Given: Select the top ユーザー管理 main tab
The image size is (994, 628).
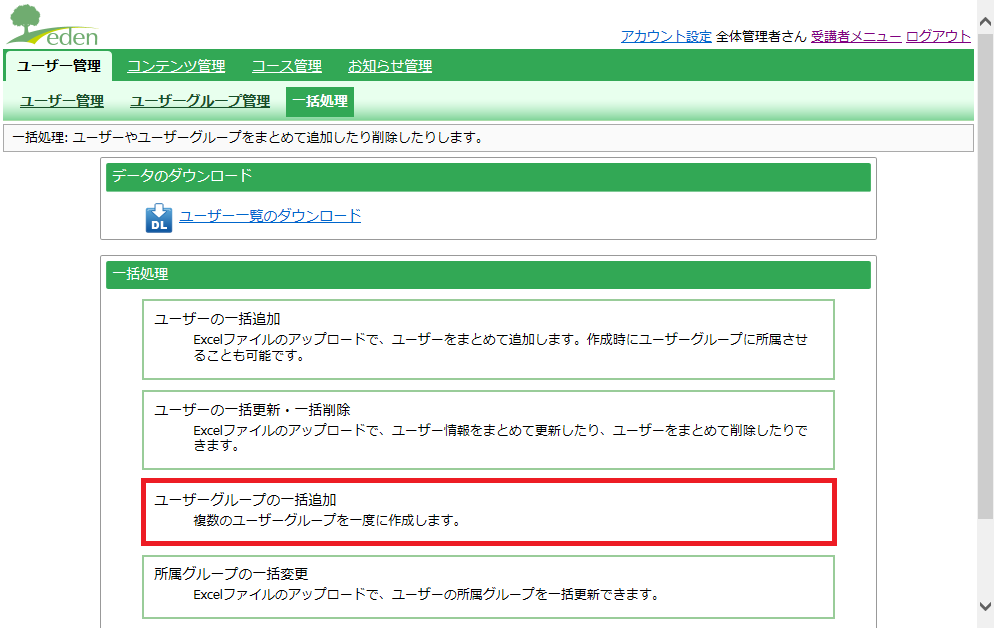Looking at the screenshot, I should (x=59, y=66).
